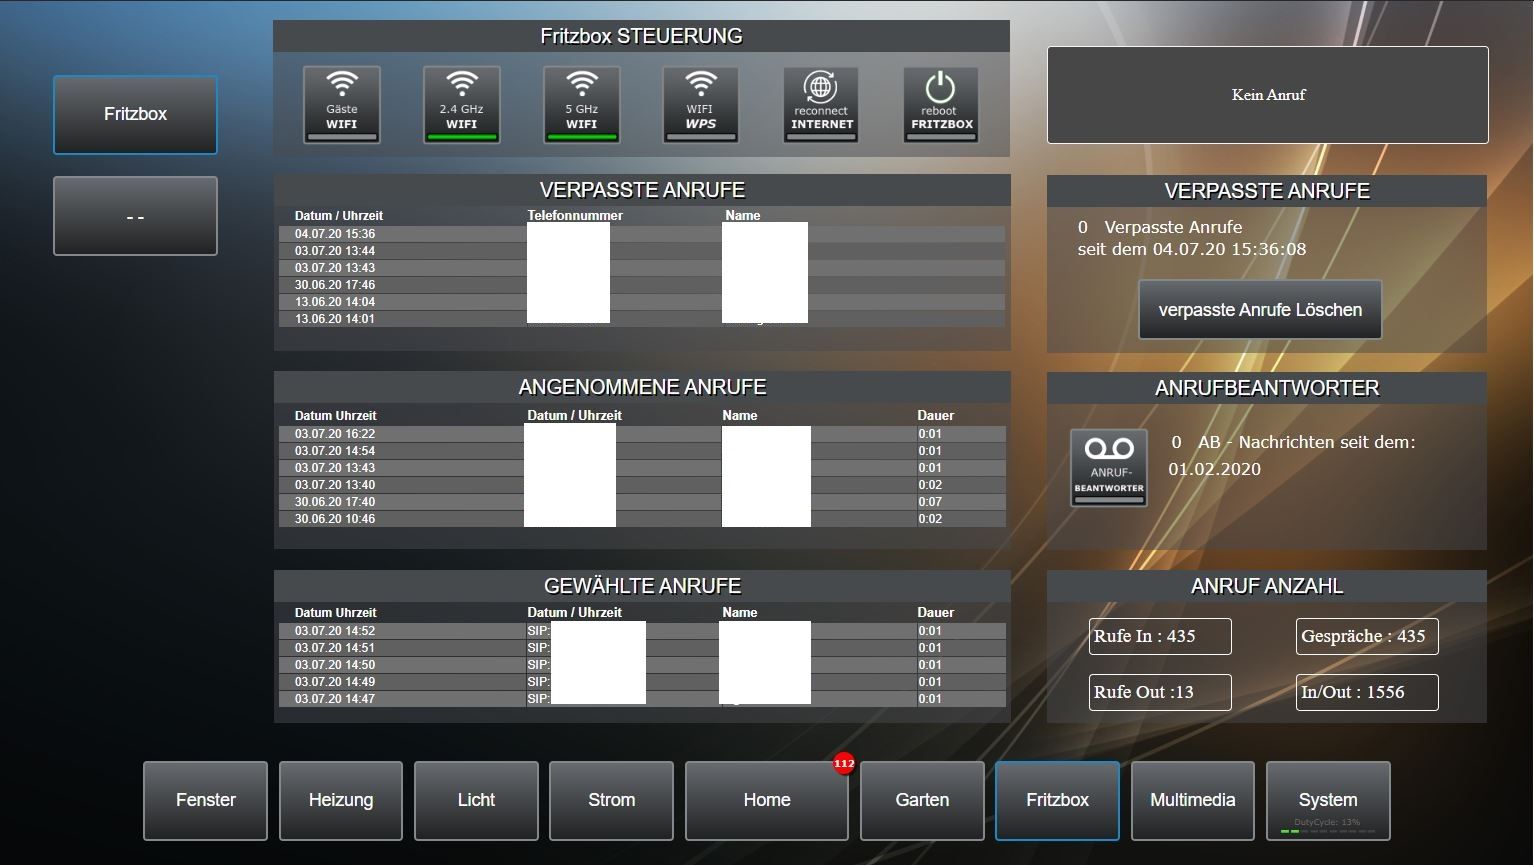The height and width of the screenshot is (865, 1534).
Task: Select accepted call row 03.07.20 16:22
Action: click(641, 434)
